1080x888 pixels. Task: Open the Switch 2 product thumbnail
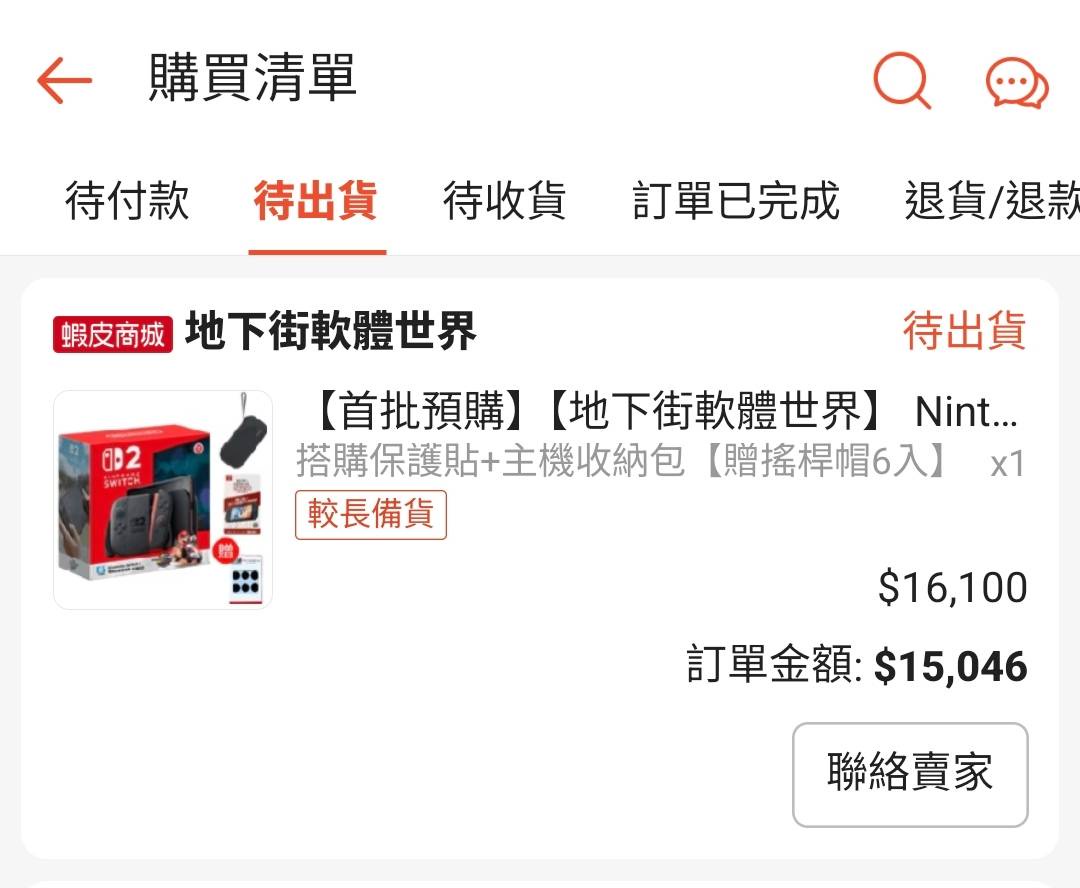point(163,499)
